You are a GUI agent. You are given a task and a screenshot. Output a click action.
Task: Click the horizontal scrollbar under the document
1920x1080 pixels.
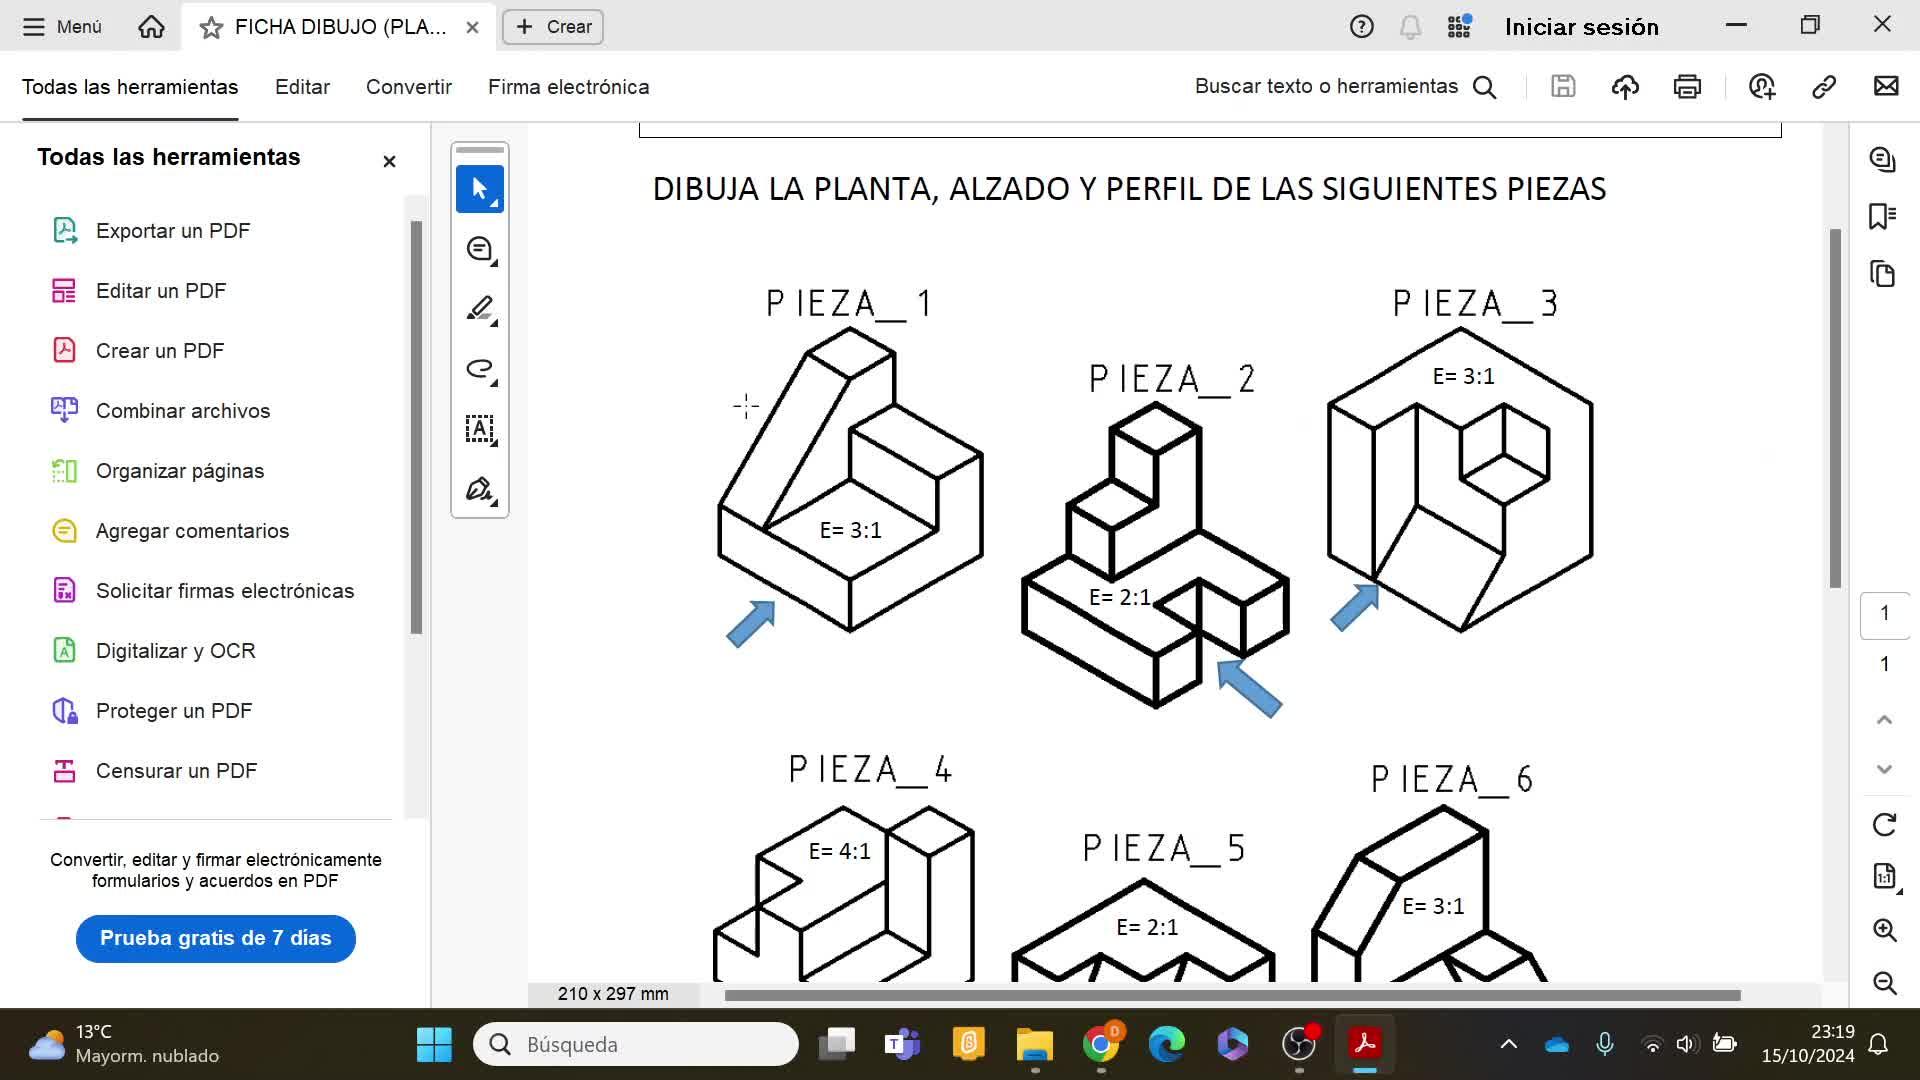pos(1231,995)
